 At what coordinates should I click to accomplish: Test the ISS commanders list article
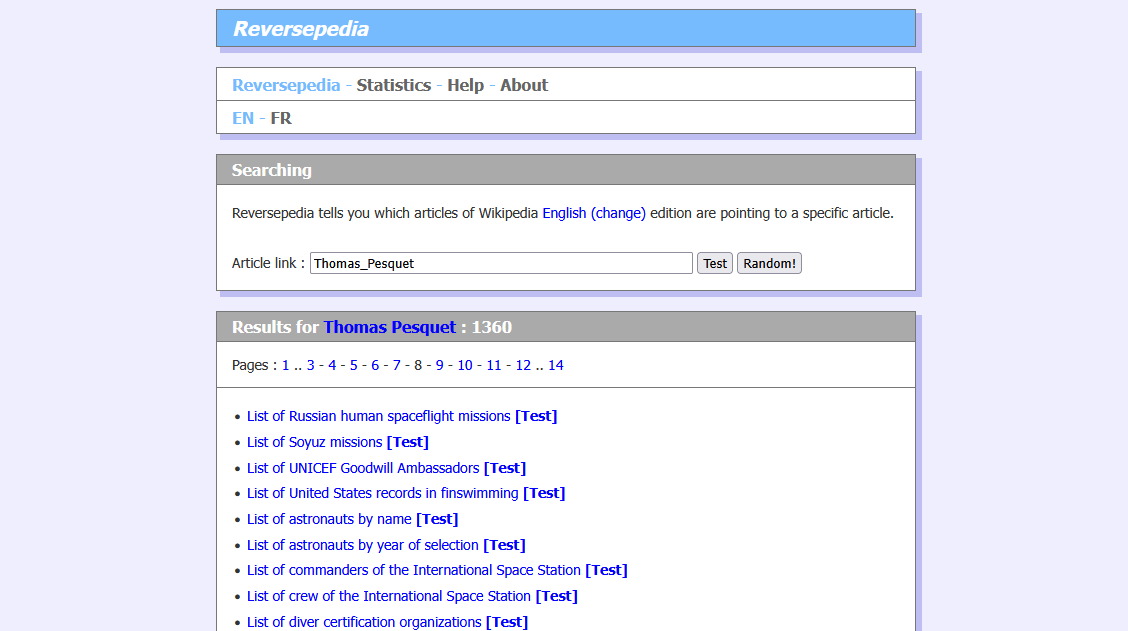pos(606,570)
